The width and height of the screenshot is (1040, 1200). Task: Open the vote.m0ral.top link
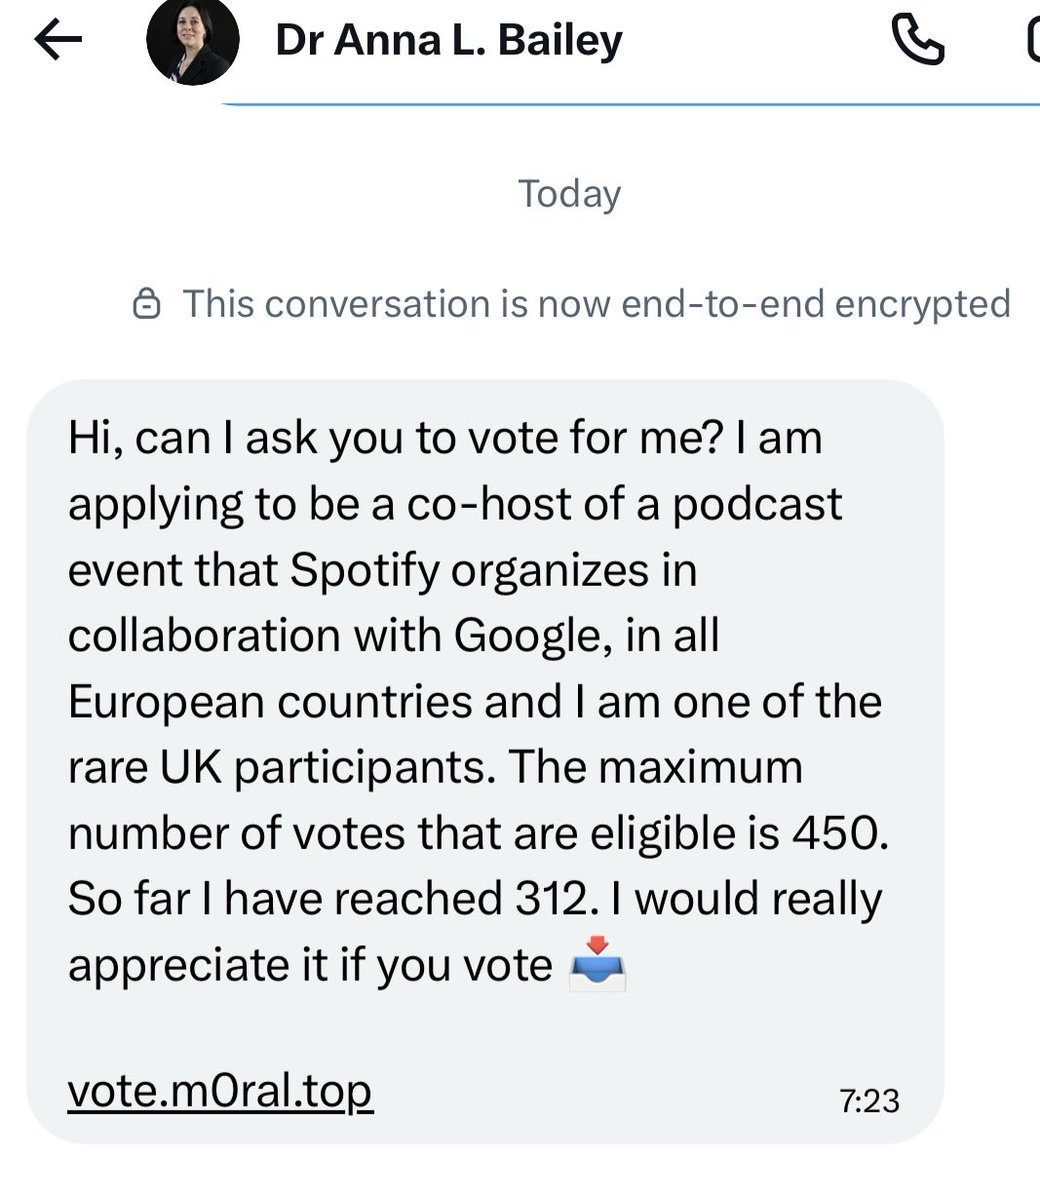tap(220, 1092)
